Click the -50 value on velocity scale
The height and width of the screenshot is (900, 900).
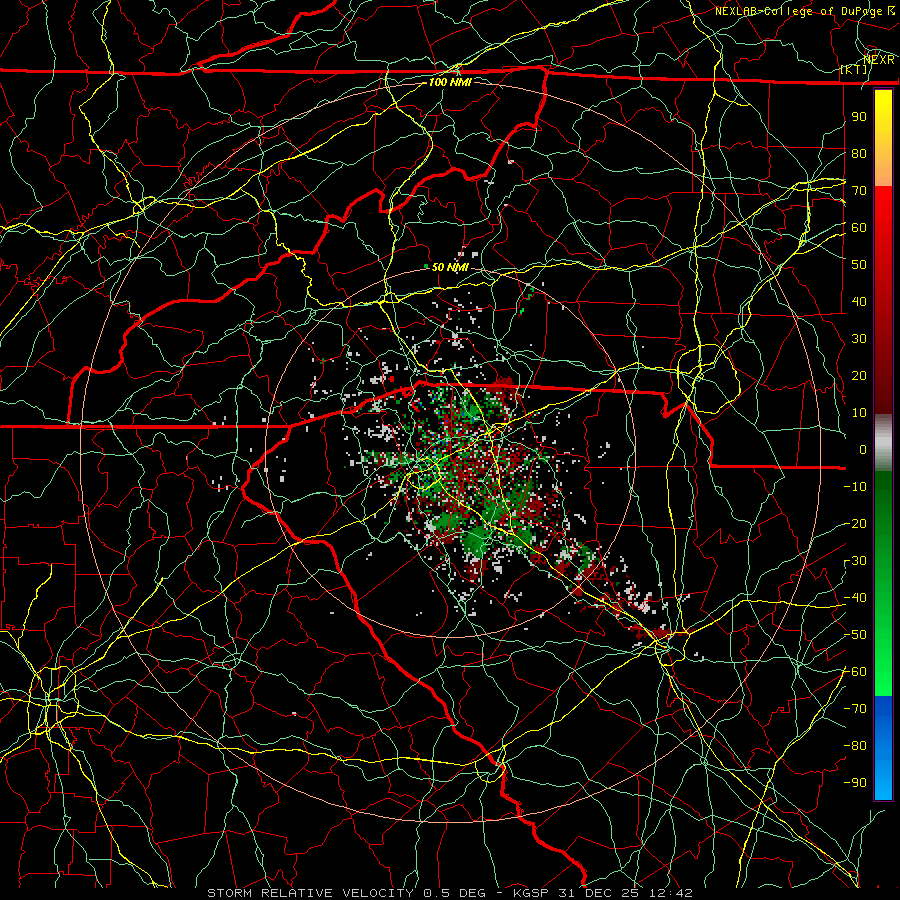(x=855, y=635)
